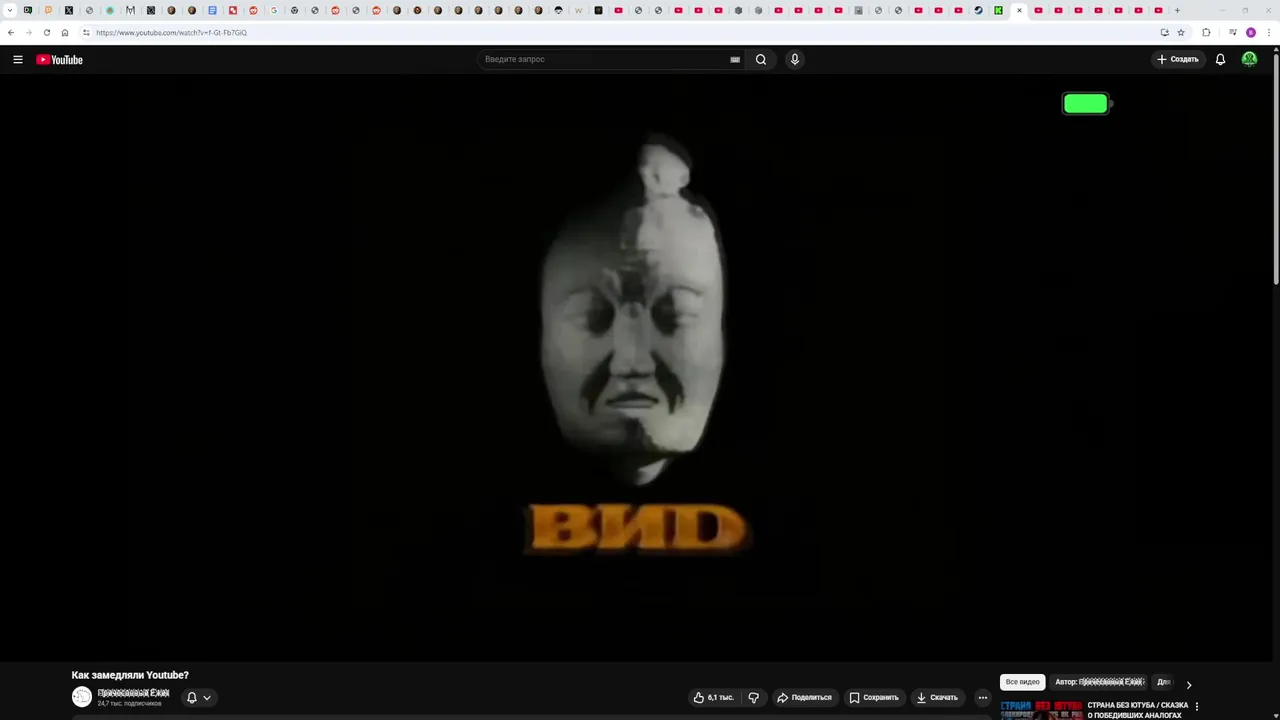This screenshot has height=720, width=1280.
Task: Click "Сохранить" save button
Action: pyautogui.click(x=874, y=697)
